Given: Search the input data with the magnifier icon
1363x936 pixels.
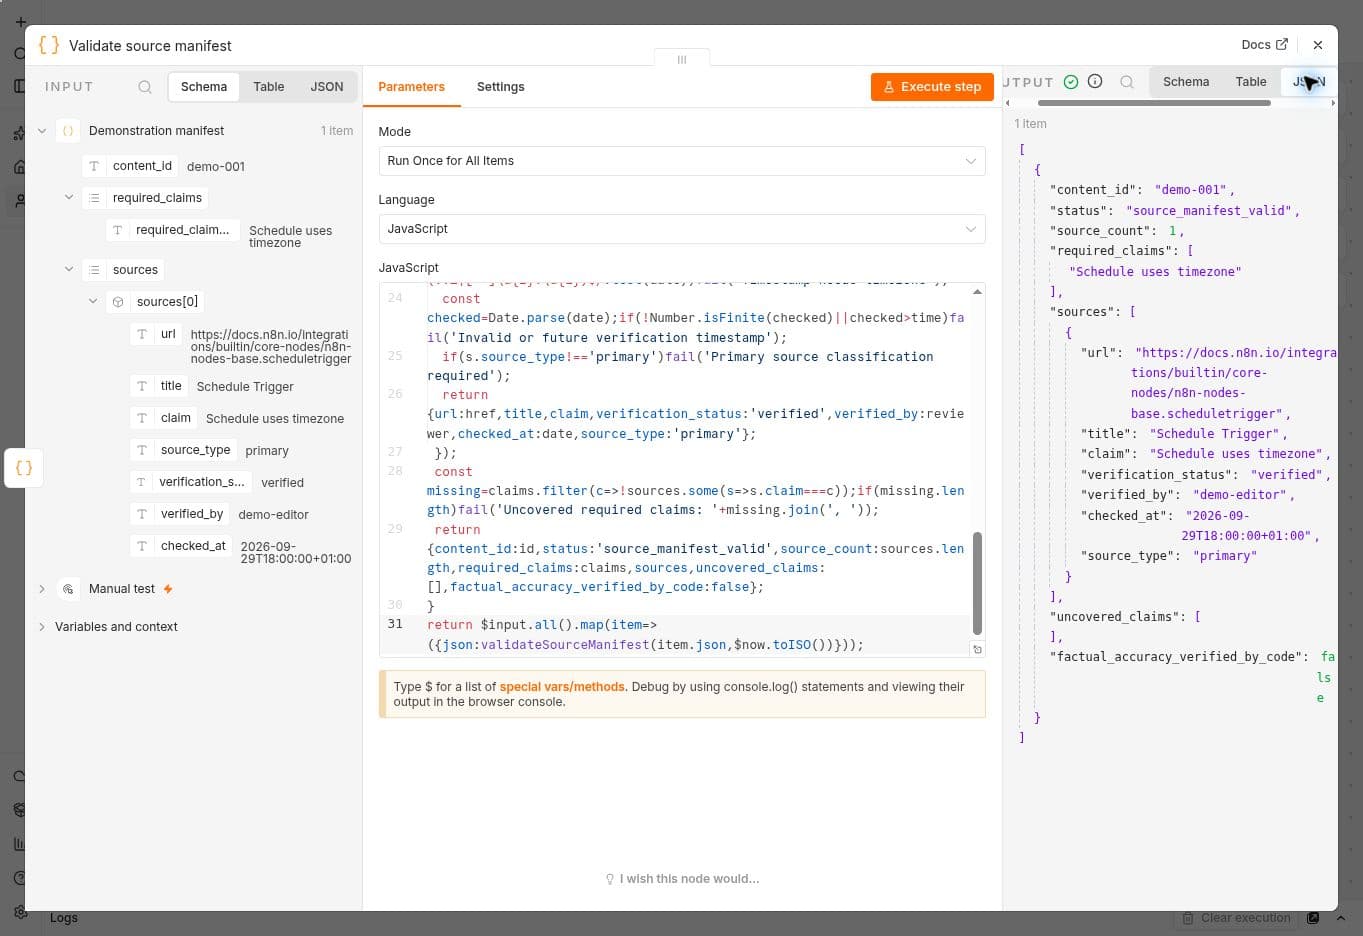Looking at the screenshot, I should click(145, 87).
